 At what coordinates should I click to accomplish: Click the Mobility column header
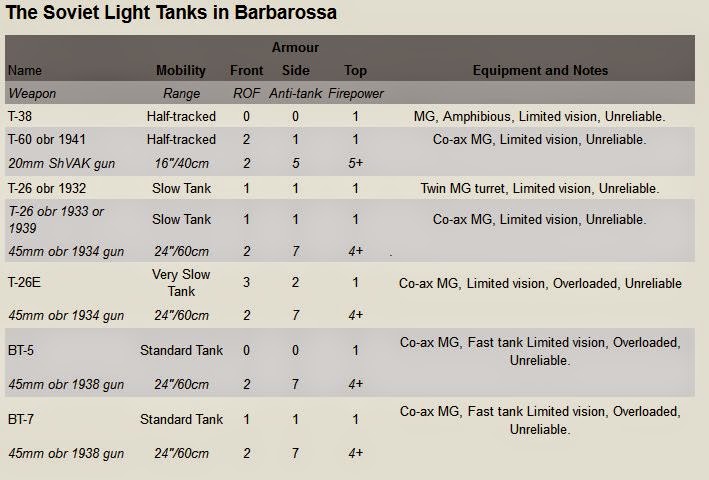click(181, 71)
